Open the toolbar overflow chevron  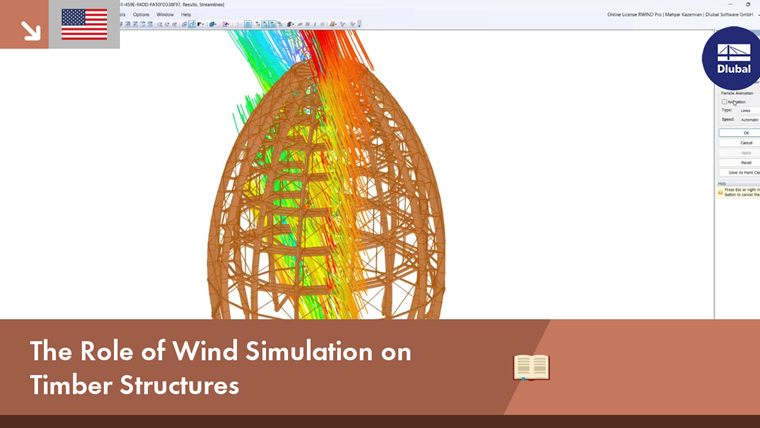(x=359, y=24)
